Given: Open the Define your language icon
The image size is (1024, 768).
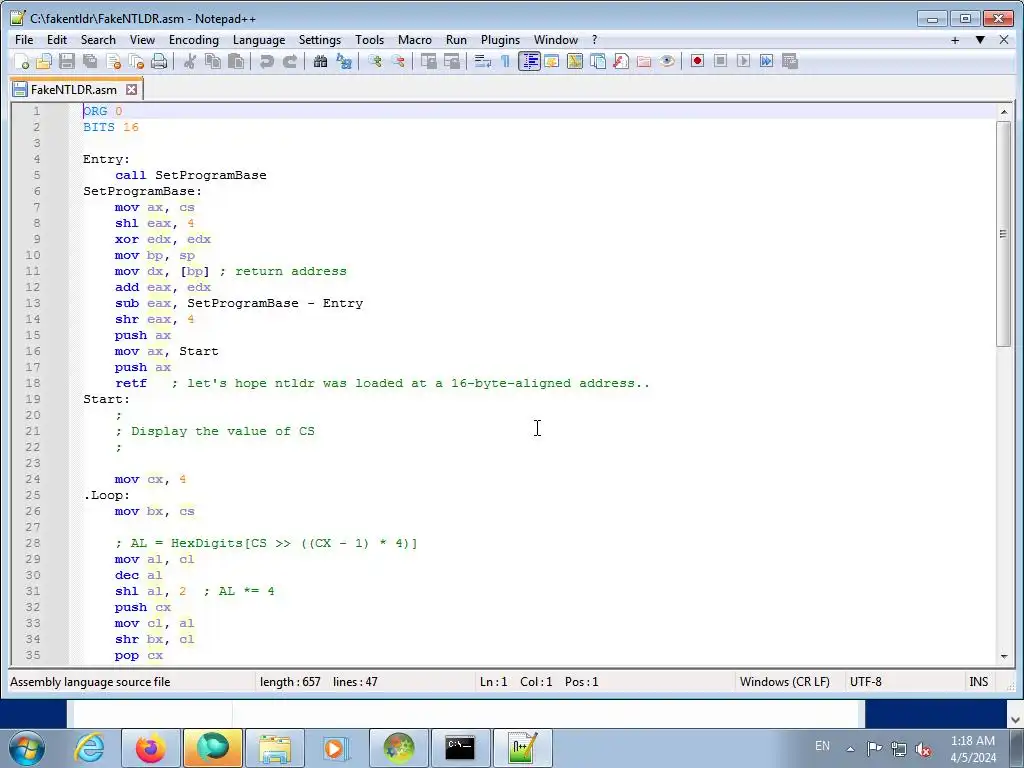Looking at the screenshot, I should pyautogui.click(x=551, y=61).
